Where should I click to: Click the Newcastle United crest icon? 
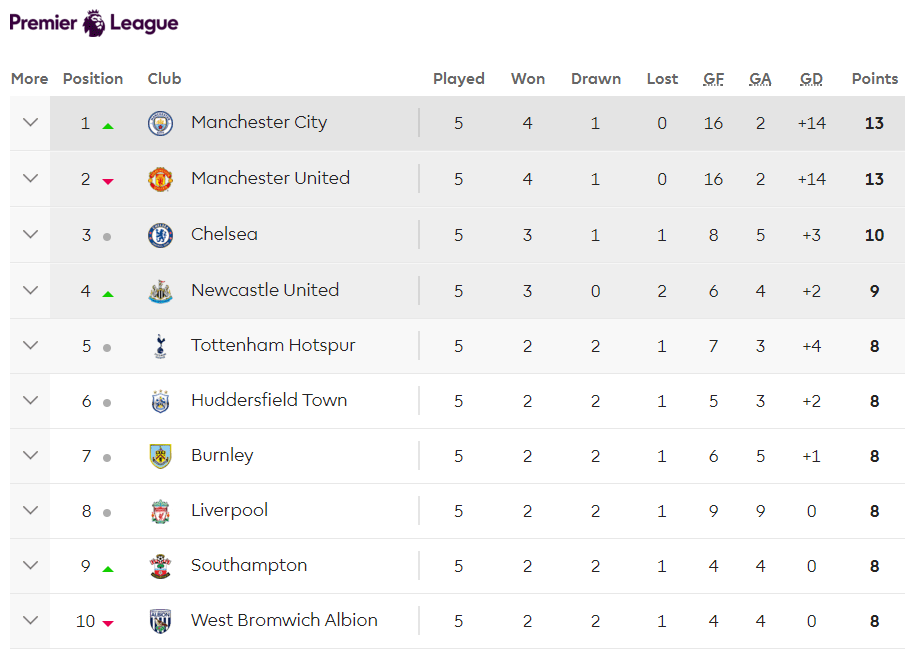[x=160, y=291]
